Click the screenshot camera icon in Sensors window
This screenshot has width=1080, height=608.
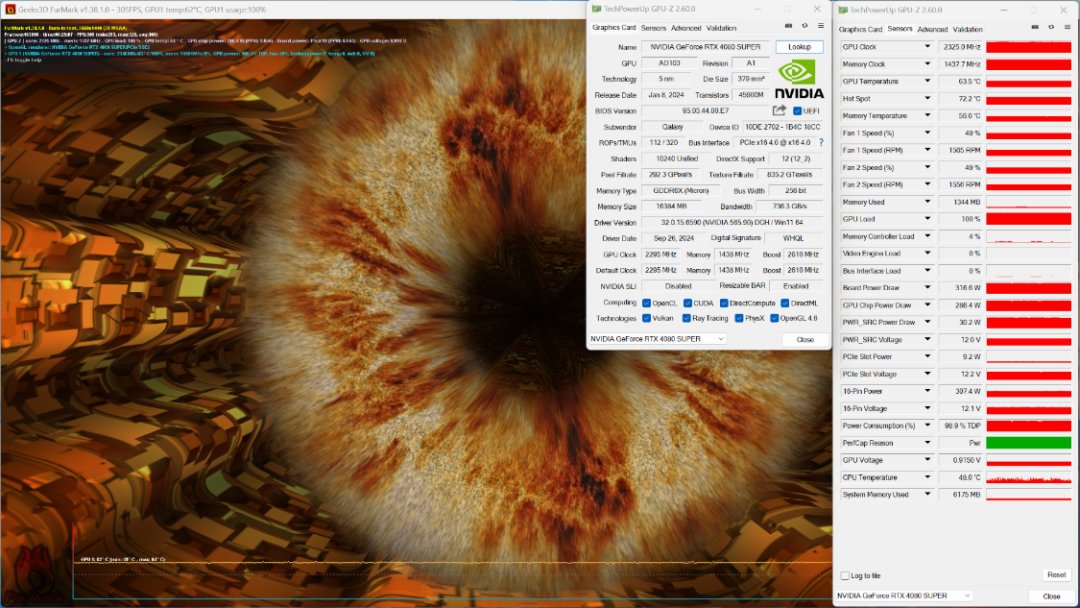(1035, 28)
